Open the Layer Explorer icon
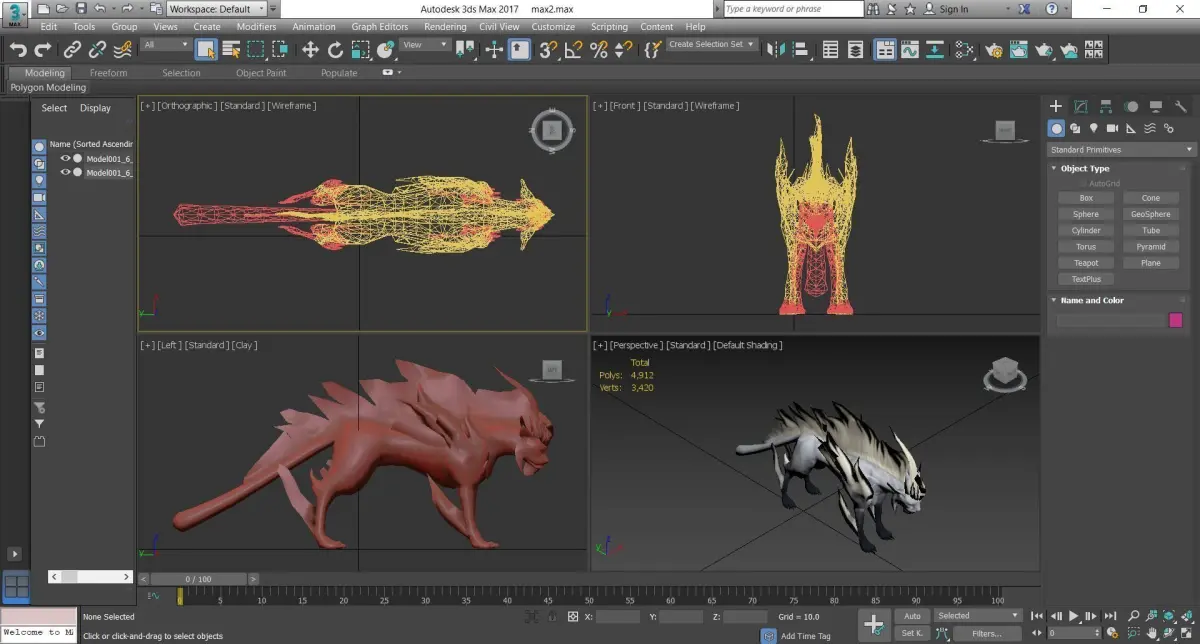Viewport: 1200px width, 644px height. click(x=856, y=49)
